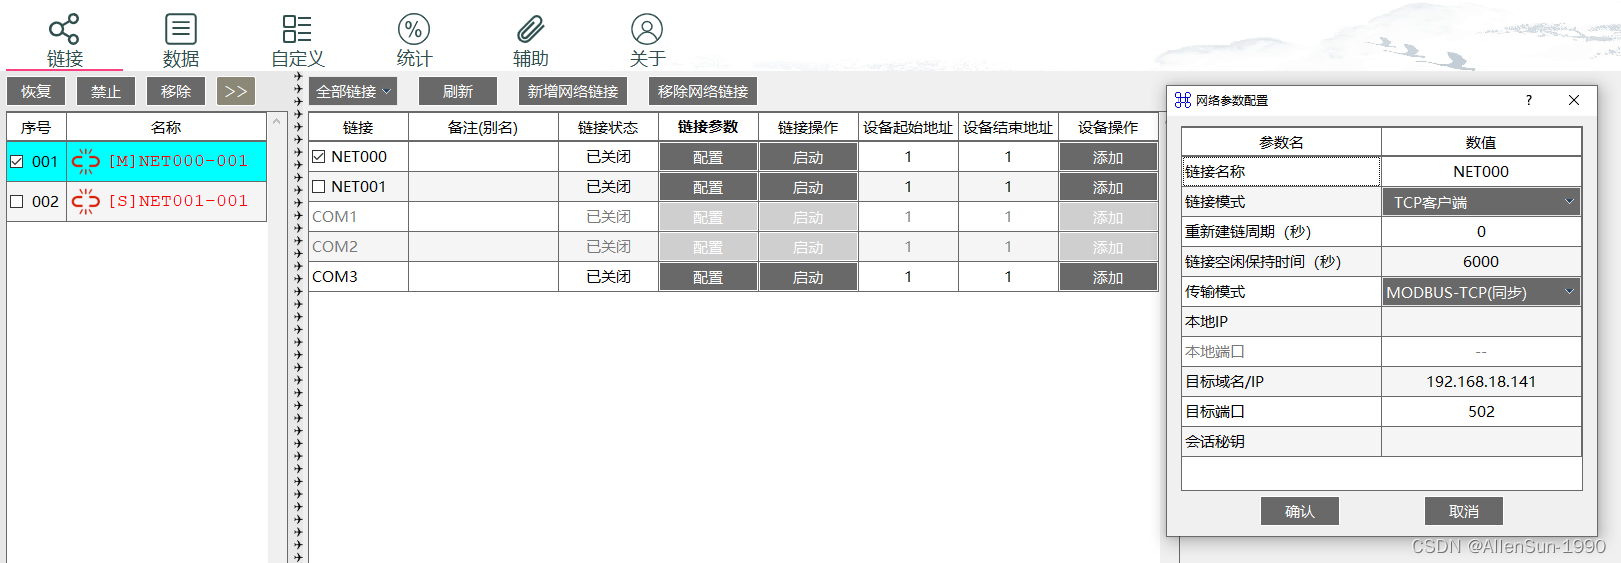Open the 链接模式 TCP客户端 dropdown
1621x563 pixels.
(x=1481, y=202)
